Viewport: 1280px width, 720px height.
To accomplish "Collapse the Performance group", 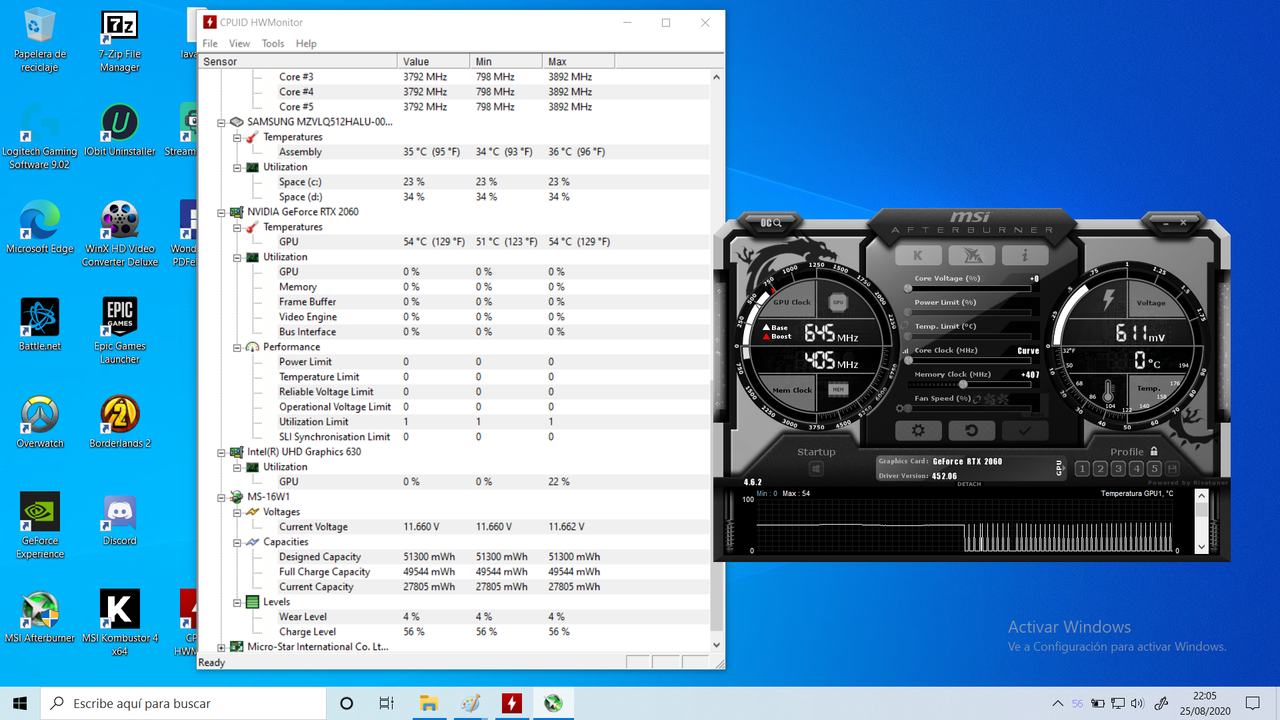I will click(237, 347).
